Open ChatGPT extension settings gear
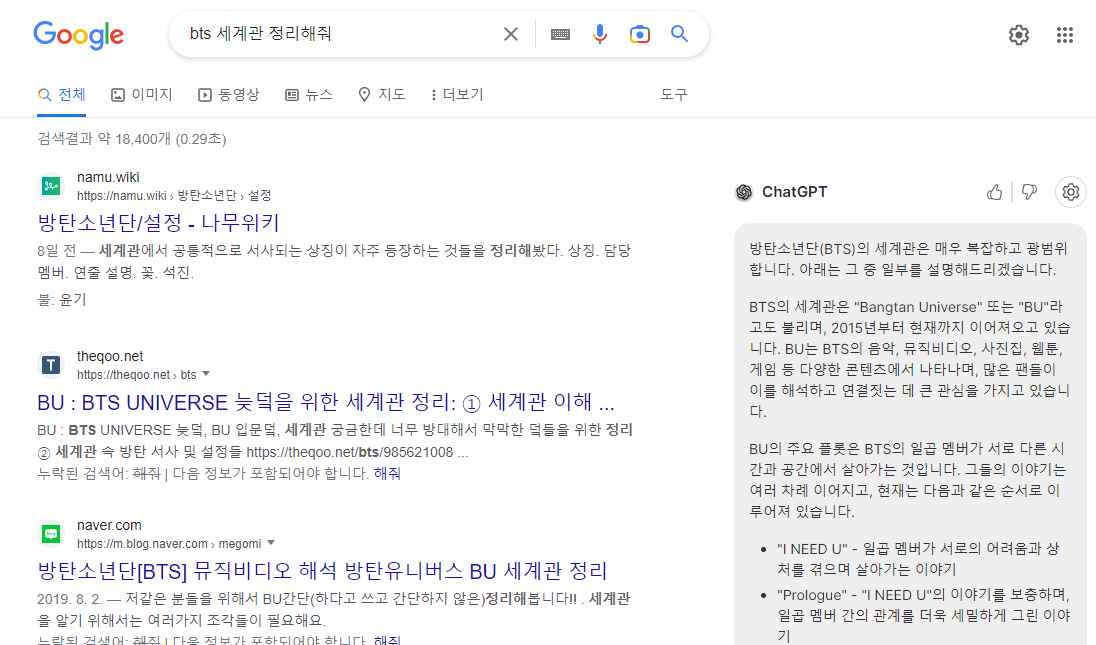The height and width of the screenshot is (645, 1096). click(x=1070, y=191)
